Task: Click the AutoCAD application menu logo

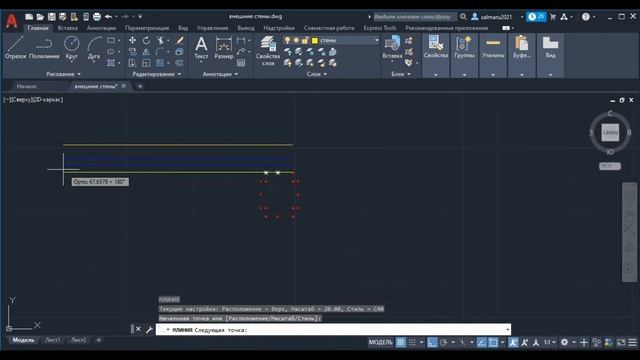Action: 12,21
